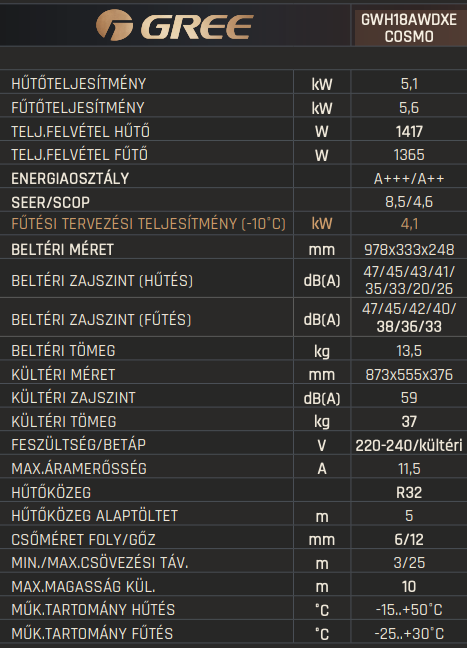Viewport: 467px width, 648px height.
Task: Select the FŰTŐTELJESÍTMÉNY value 5,6
Action: 409,108
